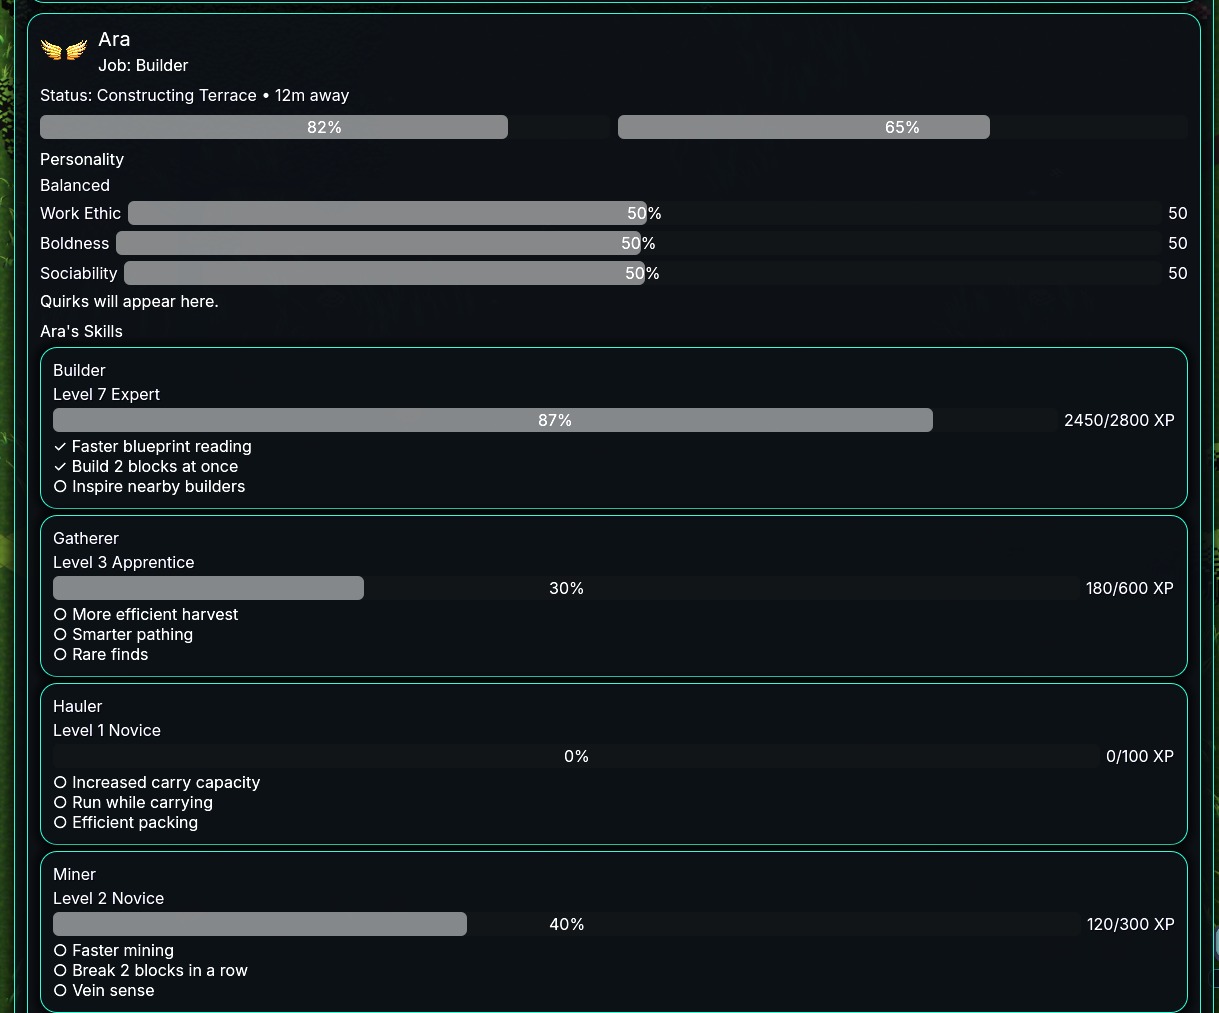Viewport: 1219px width, 1013px height.
Task: Click the Constructing Terrace status text
Action: [176, 96]
